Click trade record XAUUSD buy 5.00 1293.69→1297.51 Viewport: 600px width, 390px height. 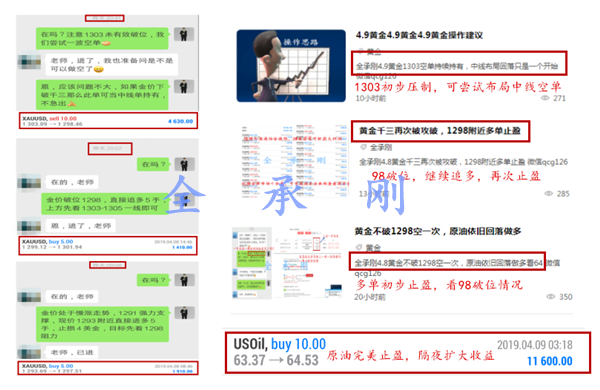pyautogui.click(x=108, y=368)
